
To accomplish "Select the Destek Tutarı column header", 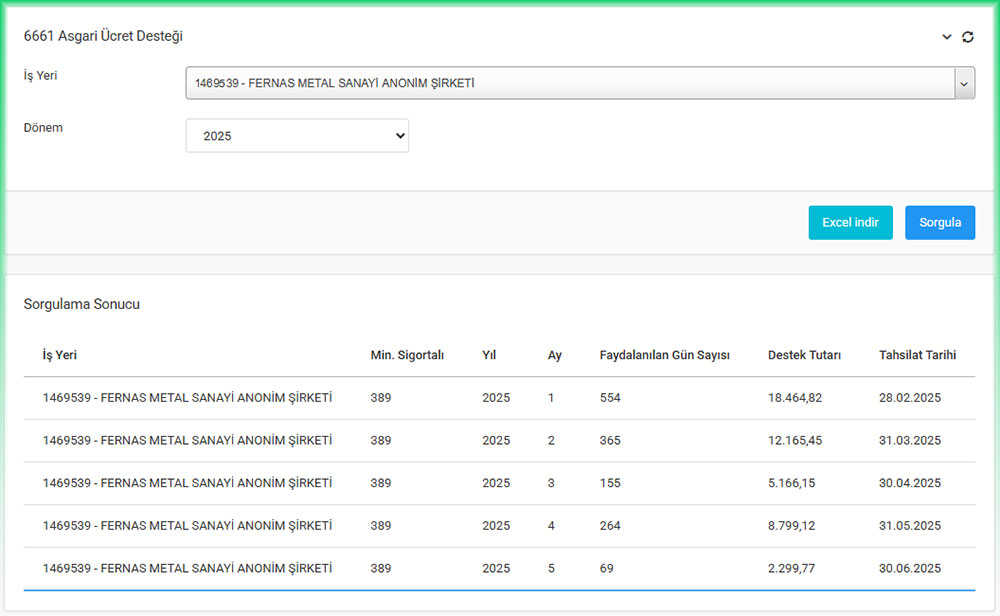I will tap(804, 356).
